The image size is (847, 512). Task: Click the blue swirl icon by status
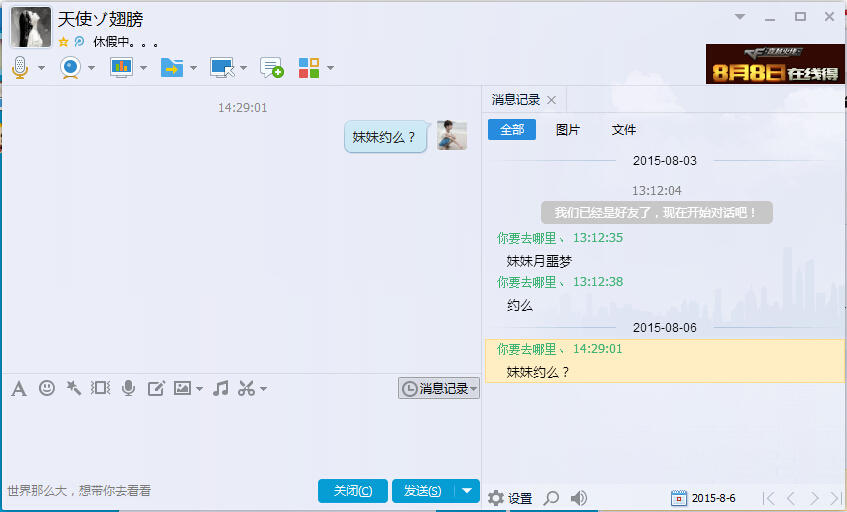(79, 42)
